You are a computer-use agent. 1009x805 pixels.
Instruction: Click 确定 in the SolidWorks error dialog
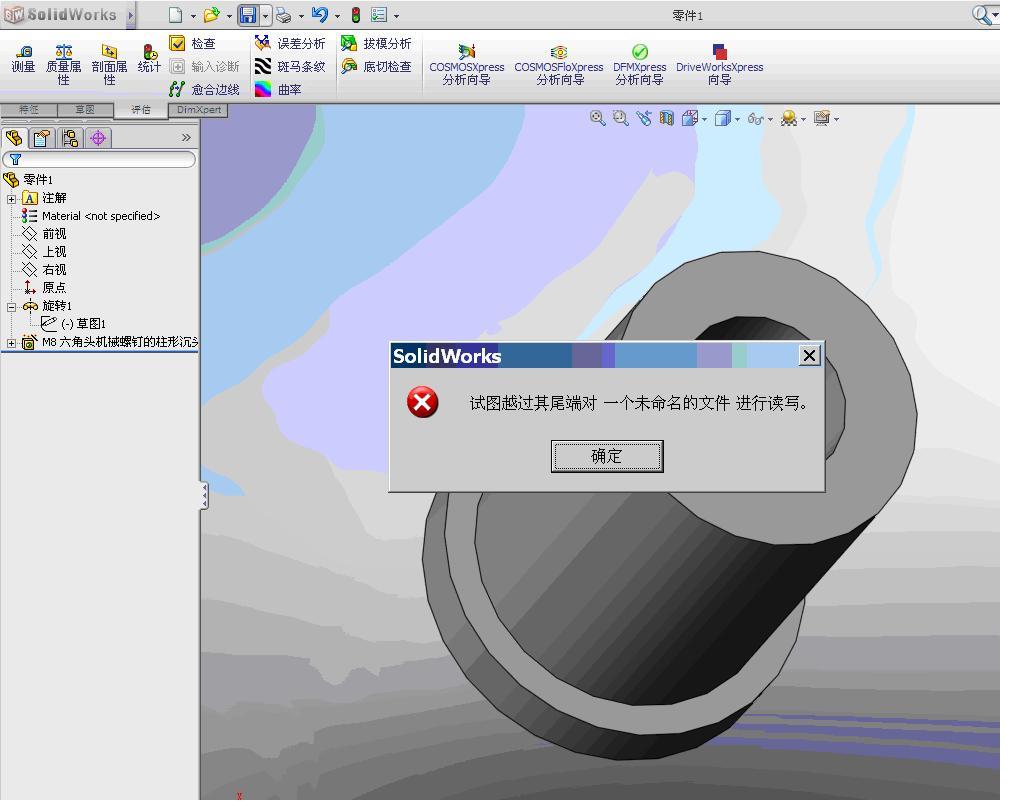(x=607, y=456)
